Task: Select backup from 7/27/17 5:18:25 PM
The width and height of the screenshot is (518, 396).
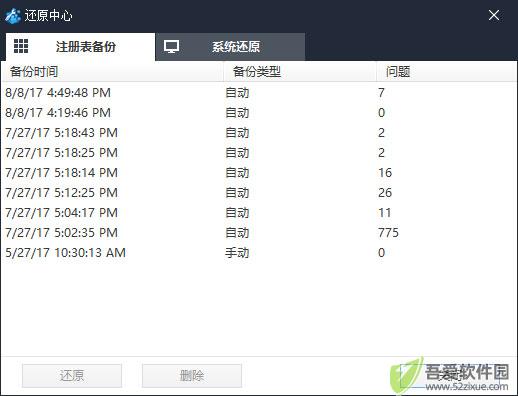Action: click(x=259, y=153)
